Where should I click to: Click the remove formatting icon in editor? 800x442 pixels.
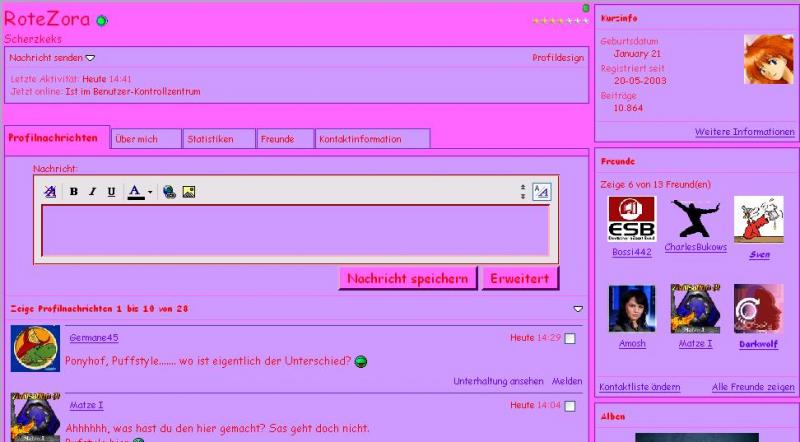pos(50,192)
